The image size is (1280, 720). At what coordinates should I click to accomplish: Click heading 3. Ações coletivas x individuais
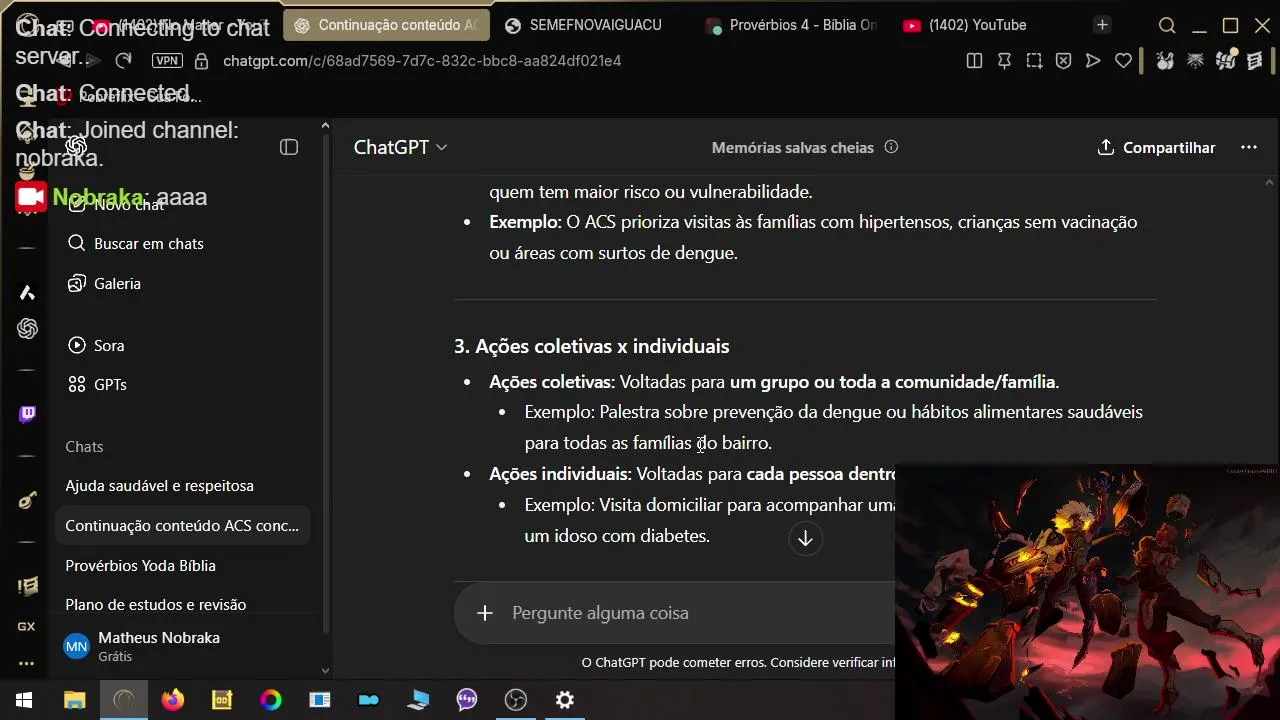(592, 346)
